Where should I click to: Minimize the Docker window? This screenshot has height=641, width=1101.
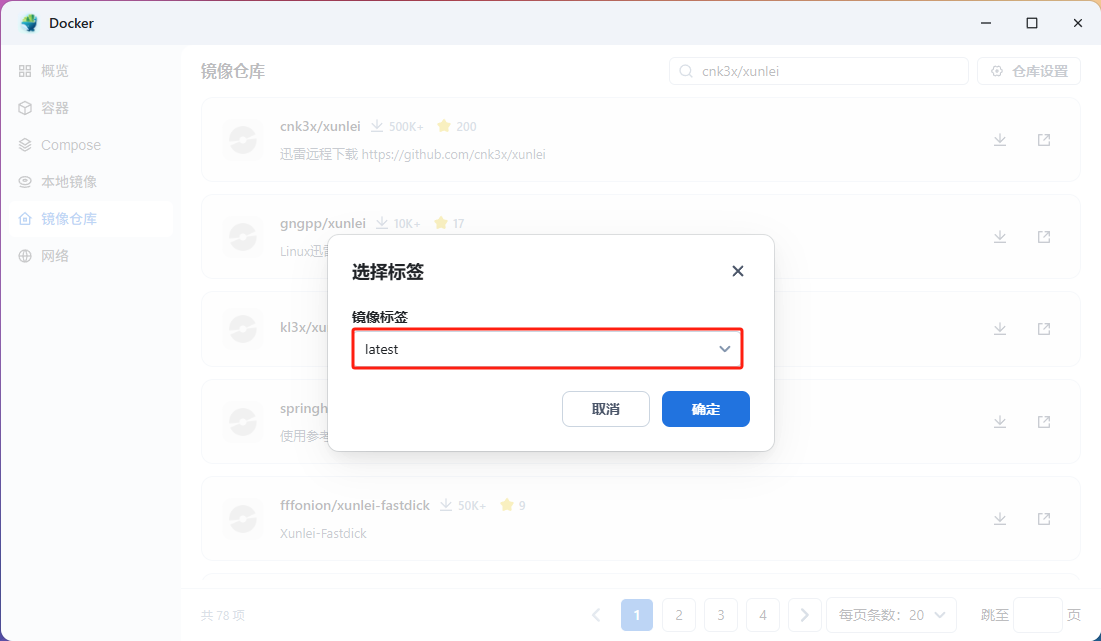point(986,23)
